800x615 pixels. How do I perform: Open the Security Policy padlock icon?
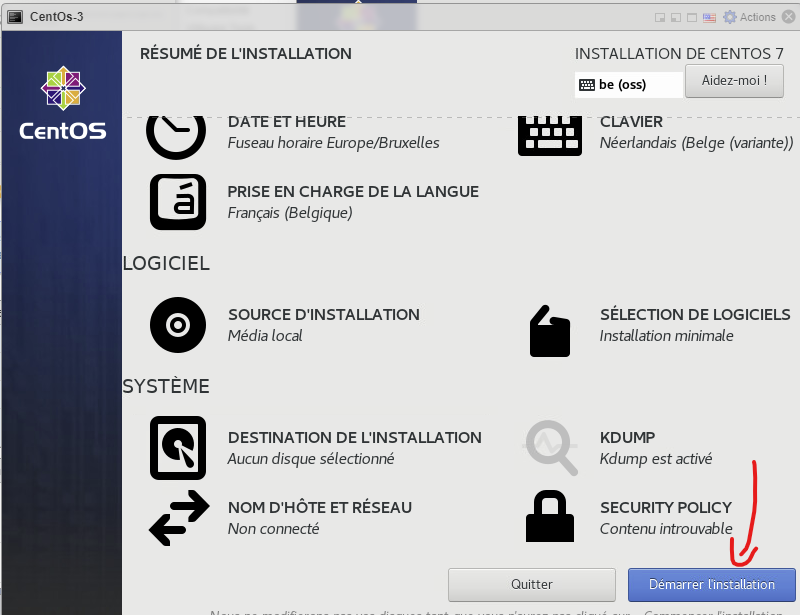[549, 516]
